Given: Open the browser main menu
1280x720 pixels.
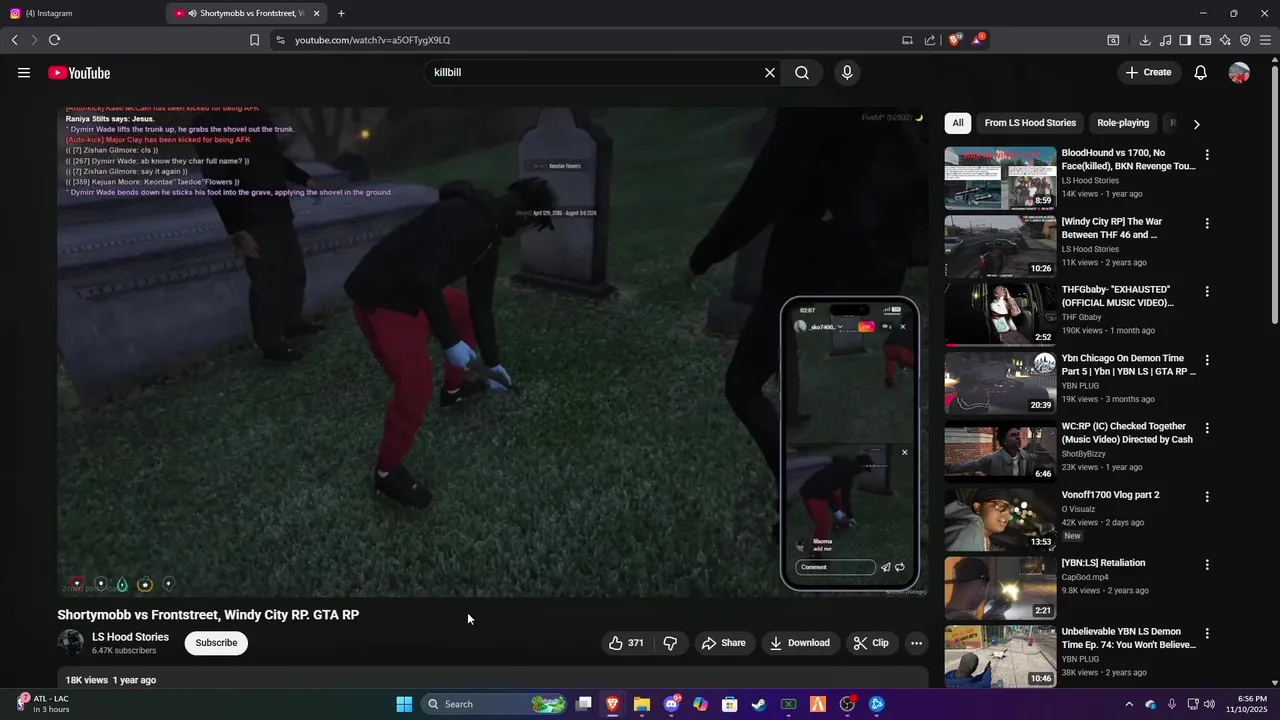Looking at the screenshot, I should click(1265, 40).
